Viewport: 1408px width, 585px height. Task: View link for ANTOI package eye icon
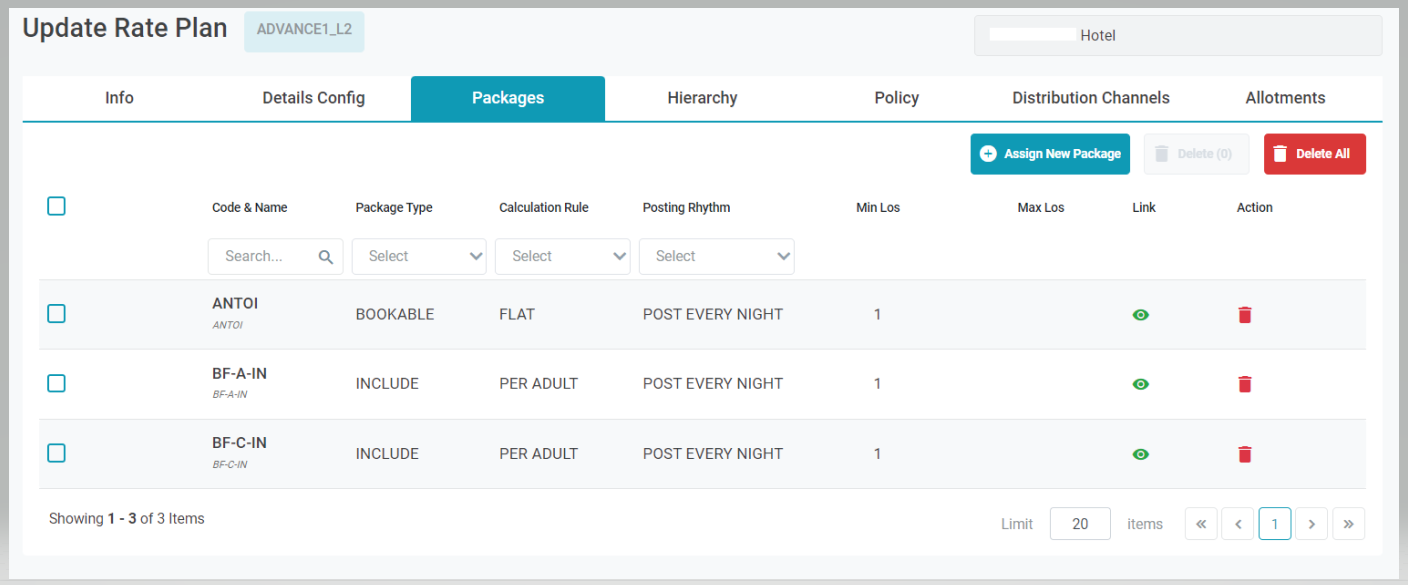coord(1141,315)
